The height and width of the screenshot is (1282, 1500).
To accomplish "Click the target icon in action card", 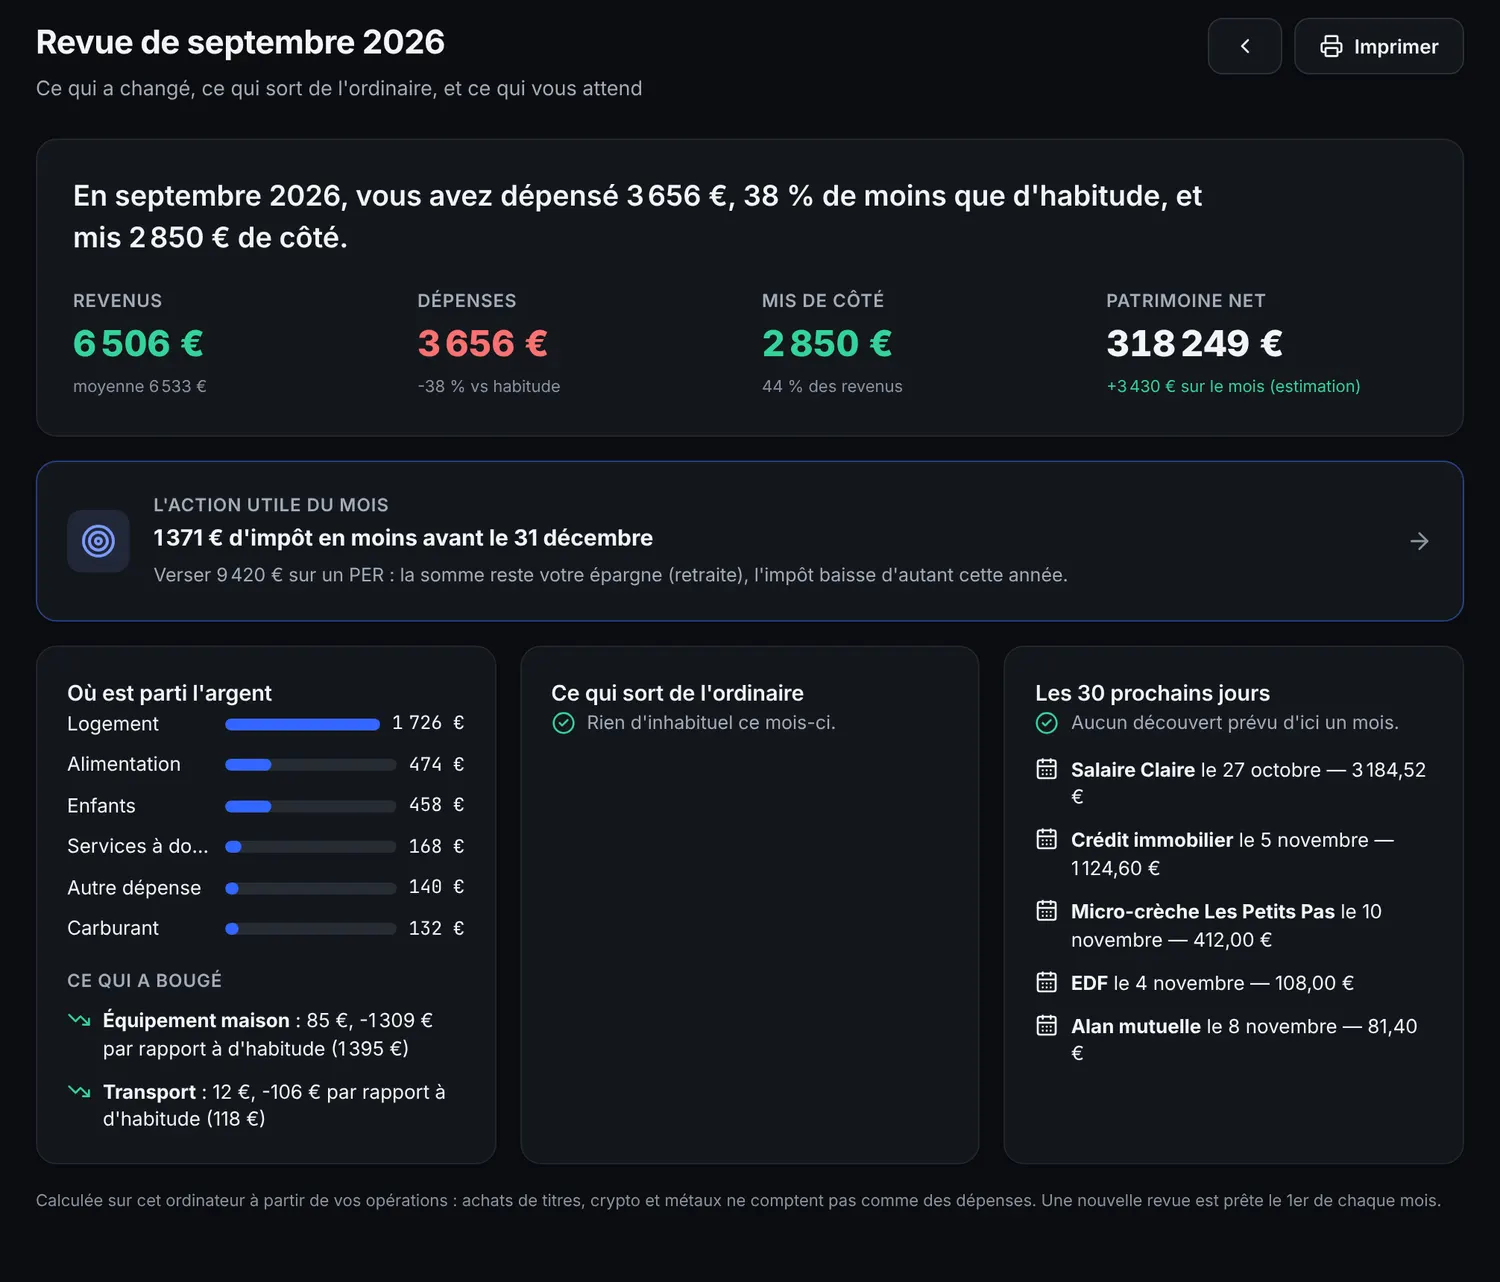I will tap(98, 541).
